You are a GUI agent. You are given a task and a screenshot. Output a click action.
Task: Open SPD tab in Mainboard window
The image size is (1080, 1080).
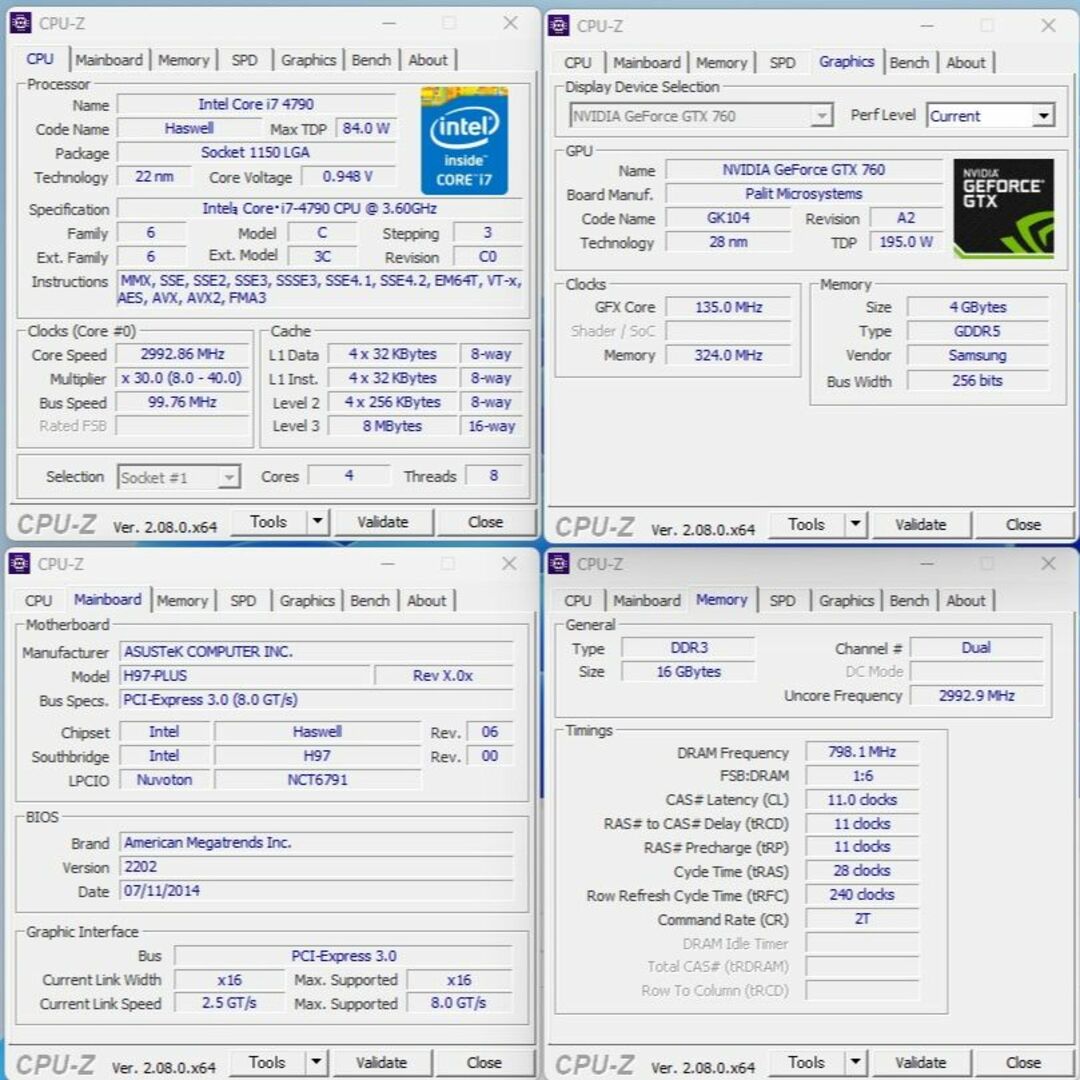tap(243, 601)
